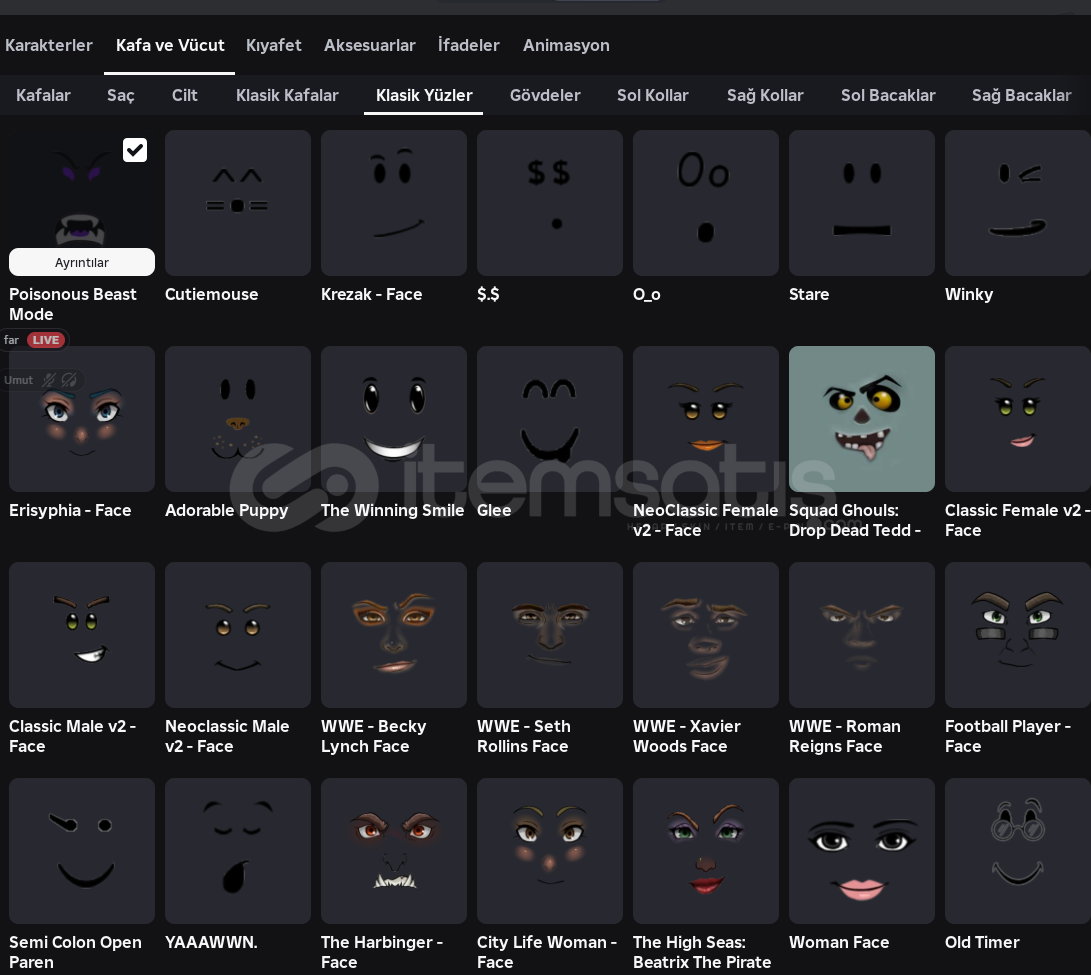Pick the O_o face
Image resolution: width=1091 pixels, height=975 pixels.
pyautogui.click(x=706, y=203)
